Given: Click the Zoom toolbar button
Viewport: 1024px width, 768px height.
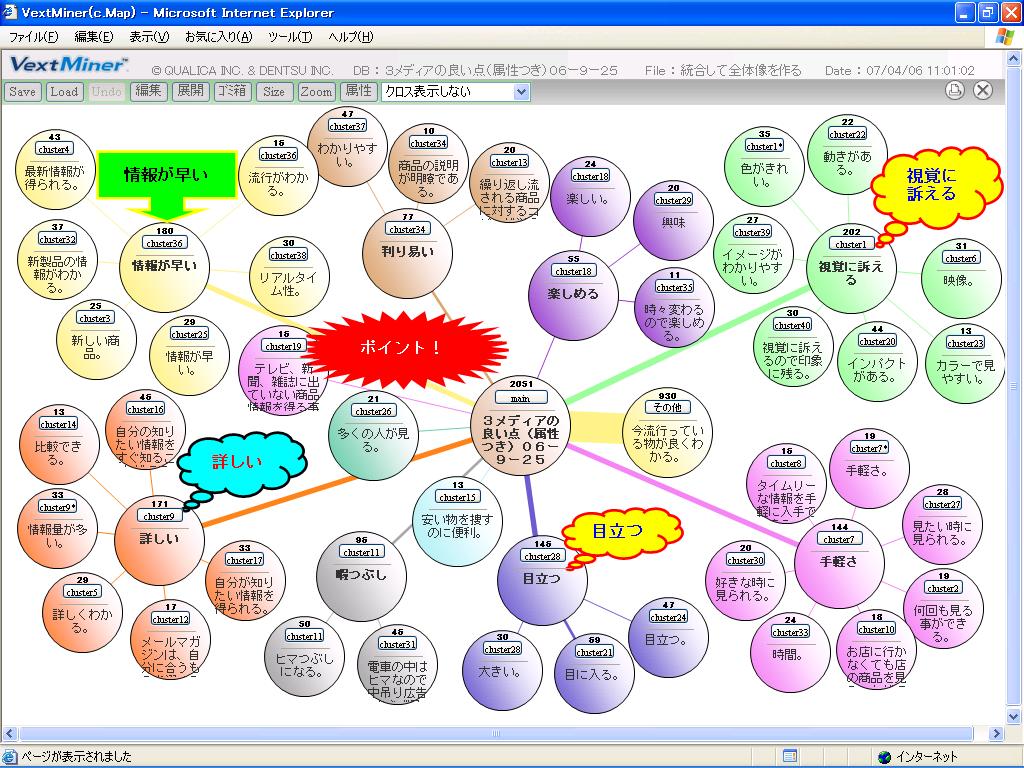Looking at the screenshot, I should [316, 91].
